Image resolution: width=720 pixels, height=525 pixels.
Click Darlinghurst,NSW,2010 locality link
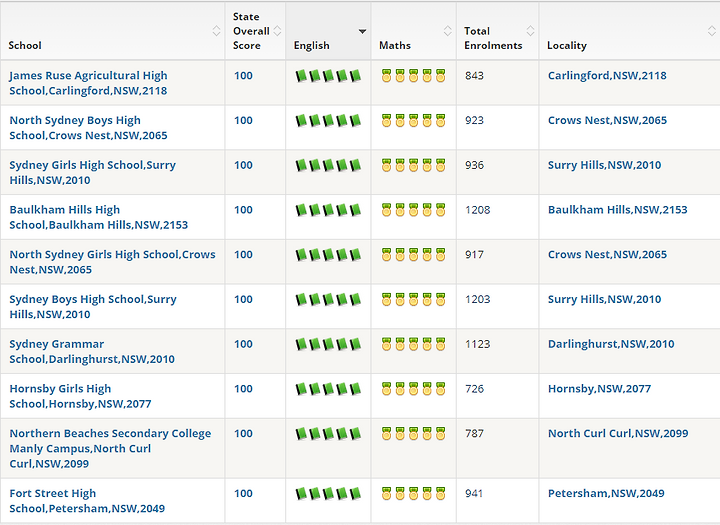click(x=611, y=344)
